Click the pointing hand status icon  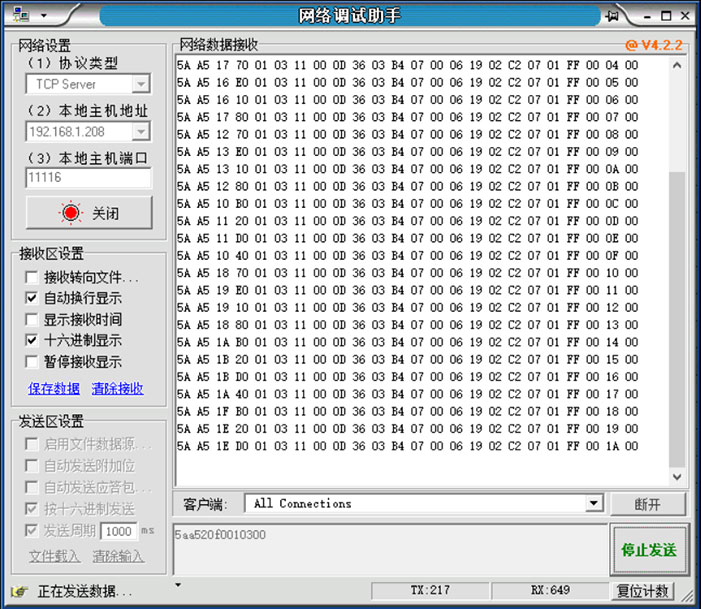pyautogui.click(x=20, y=591)
